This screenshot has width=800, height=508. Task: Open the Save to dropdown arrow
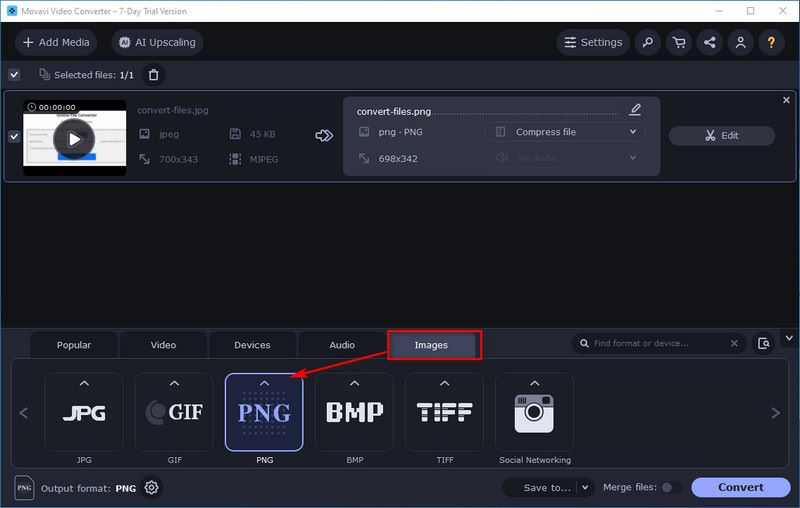pyautogui.click(x=585, y=488)
